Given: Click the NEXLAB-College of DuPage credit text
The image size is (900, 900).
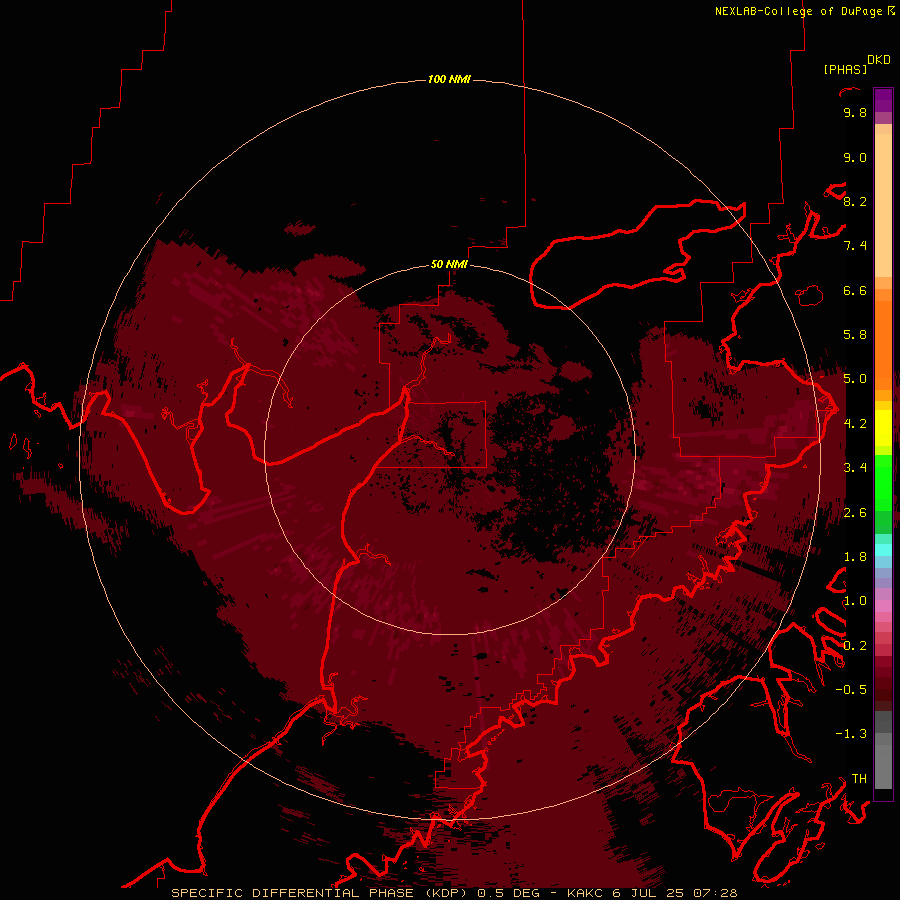Looking at the screenshot, I should [798, 11].
